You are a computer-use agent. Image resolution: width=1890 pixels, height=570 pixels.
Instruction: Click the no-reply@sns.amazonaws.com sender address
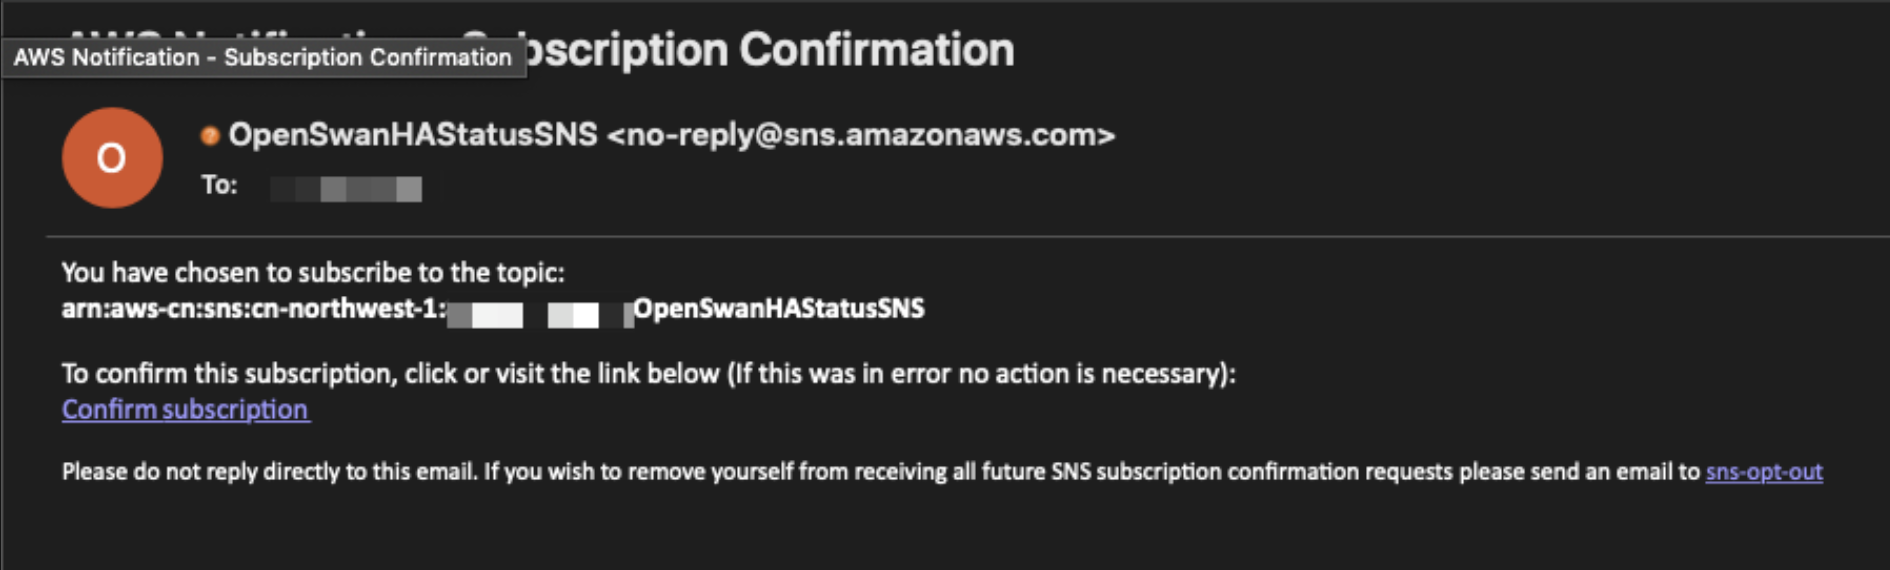click(861, 134)
